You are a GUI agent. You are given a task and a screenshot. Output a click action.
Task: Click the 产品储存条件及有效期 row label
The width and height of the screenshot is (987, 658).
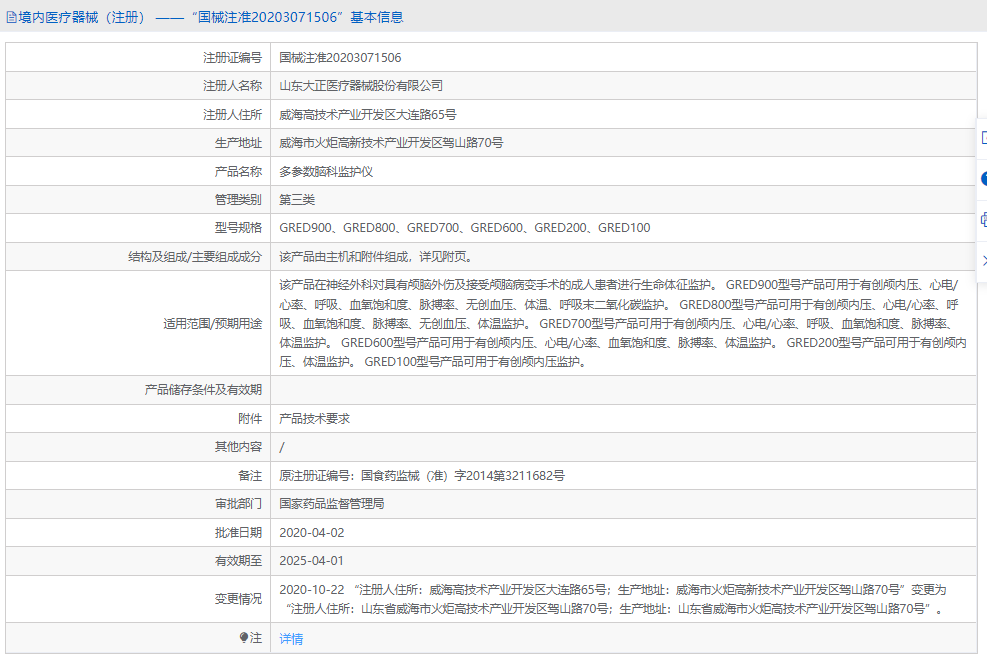tap(203, 390)
